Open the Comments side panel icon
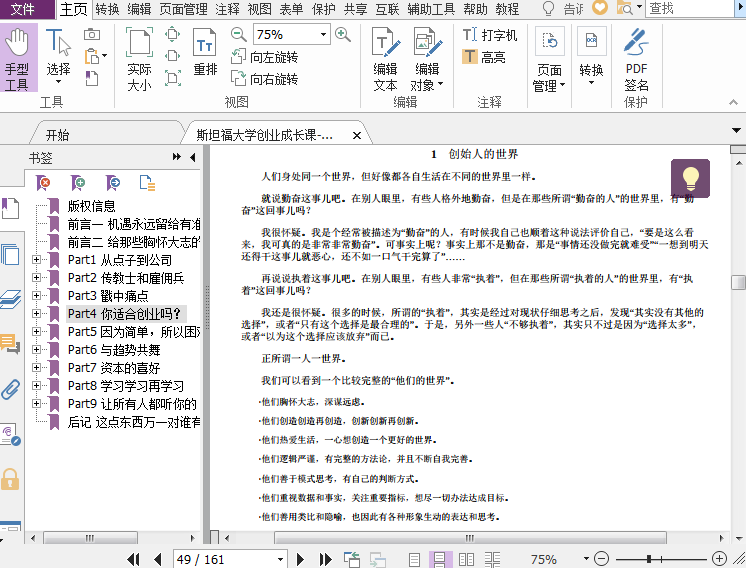Screen dimensions: 746x568 pos(10,343)
